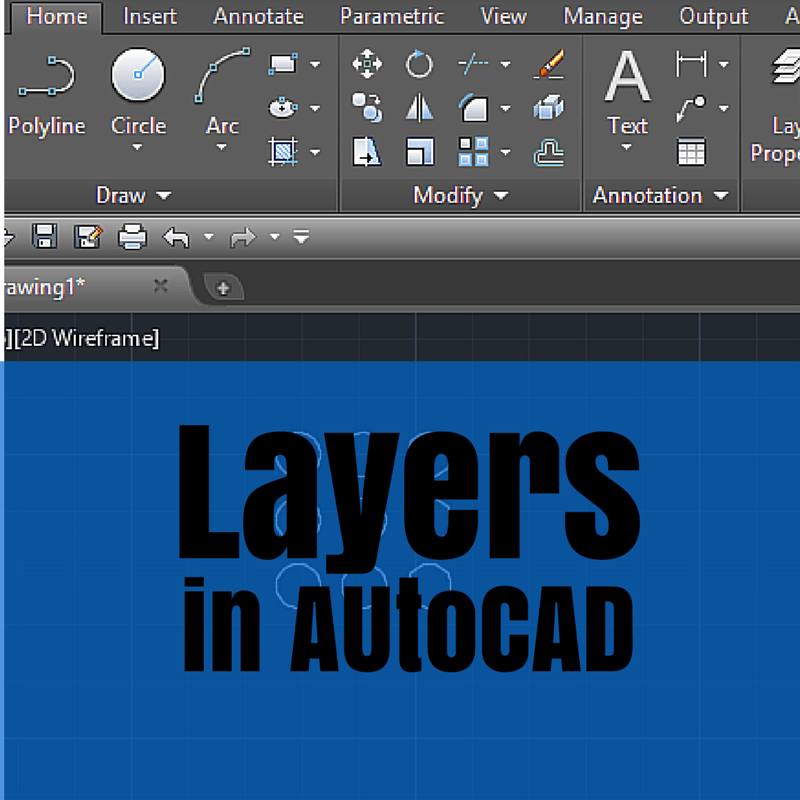This screenshot has height=800, width=800.
Task: Open the Array tool dropdown arrow
Action: pos(505,152)
